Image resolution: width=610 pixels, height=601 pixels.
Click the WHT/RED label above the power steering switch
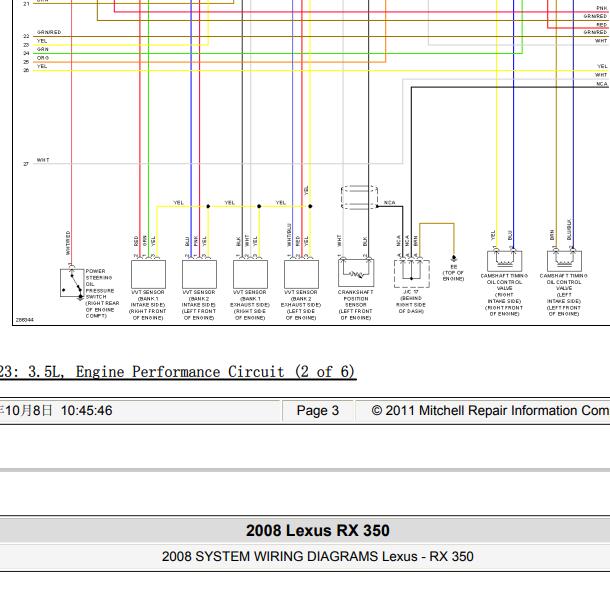(x=68, y=243)
